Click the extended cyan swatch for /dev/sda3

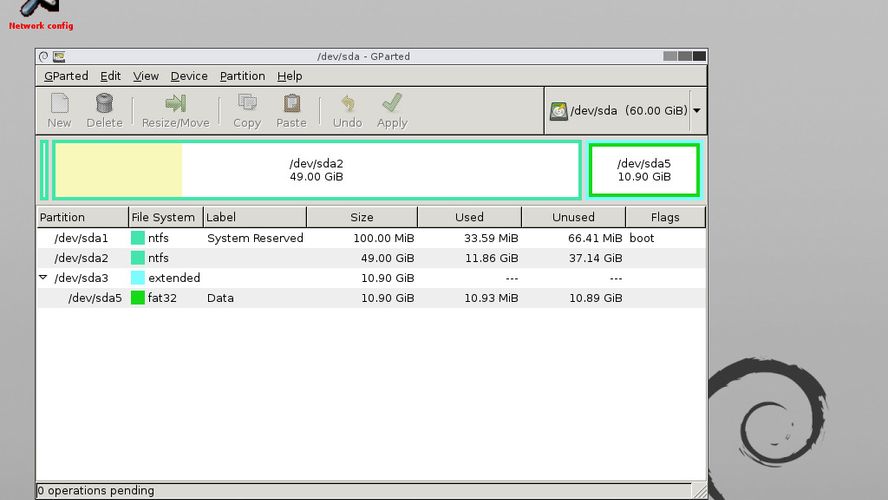[x=138, y=277]
